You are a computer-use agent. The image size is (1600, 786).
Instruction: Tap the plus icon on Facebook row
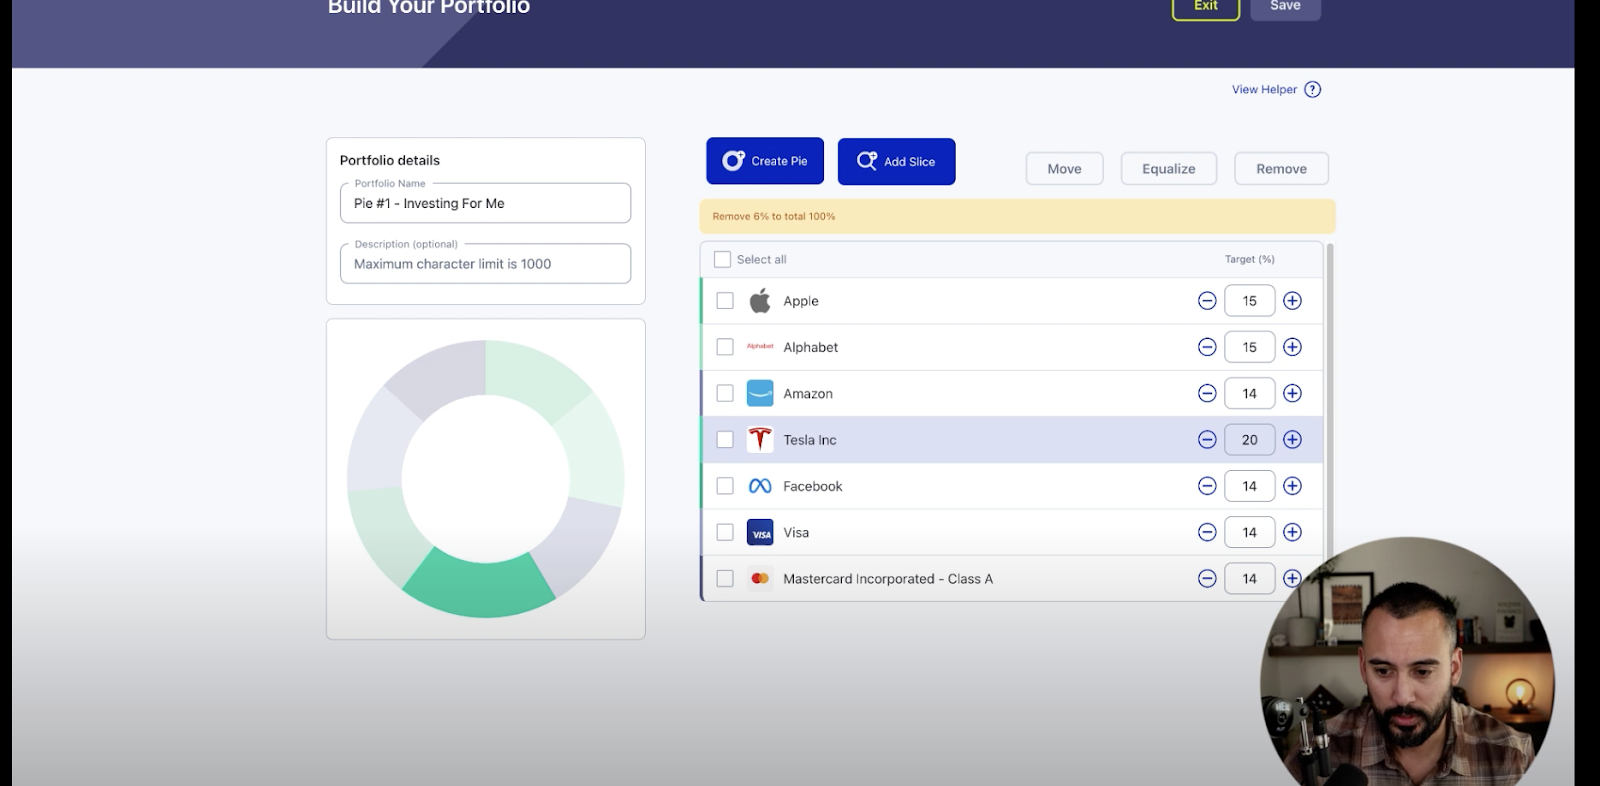point(1292,486)
